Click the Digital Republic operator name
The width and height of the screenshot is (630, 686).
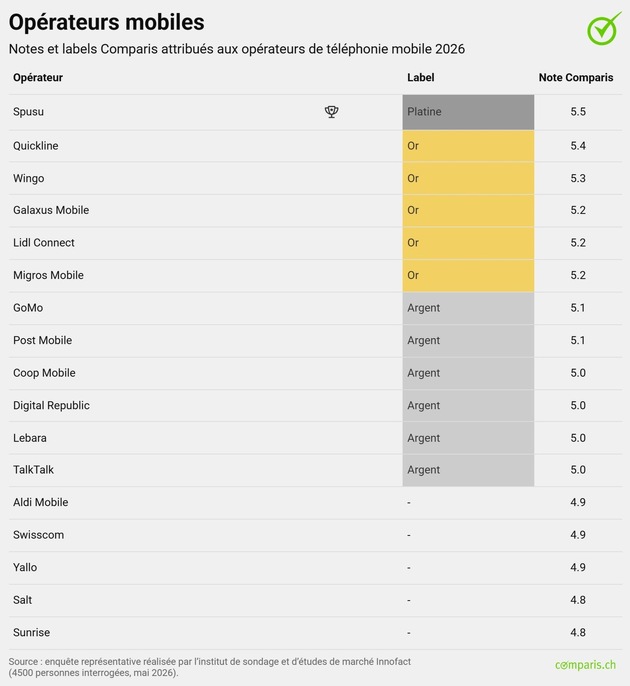[x=51, y=406]
